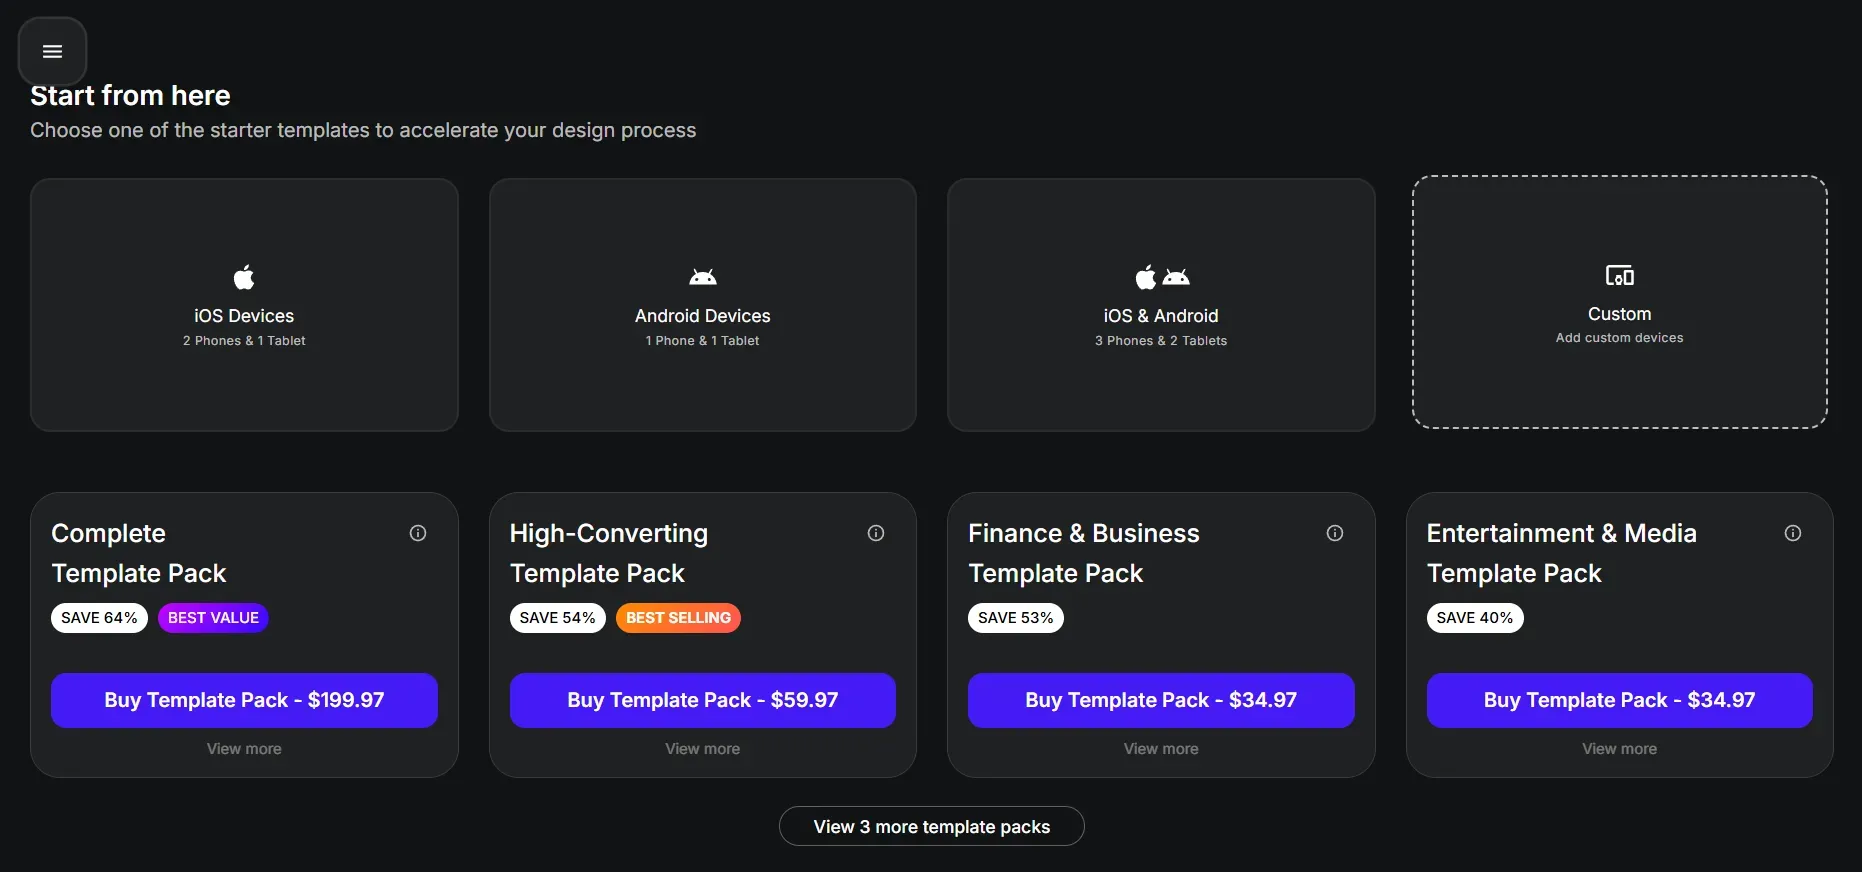
Task: Click info icon on Entertainment & Media Pack
Action: [1793, 534]
